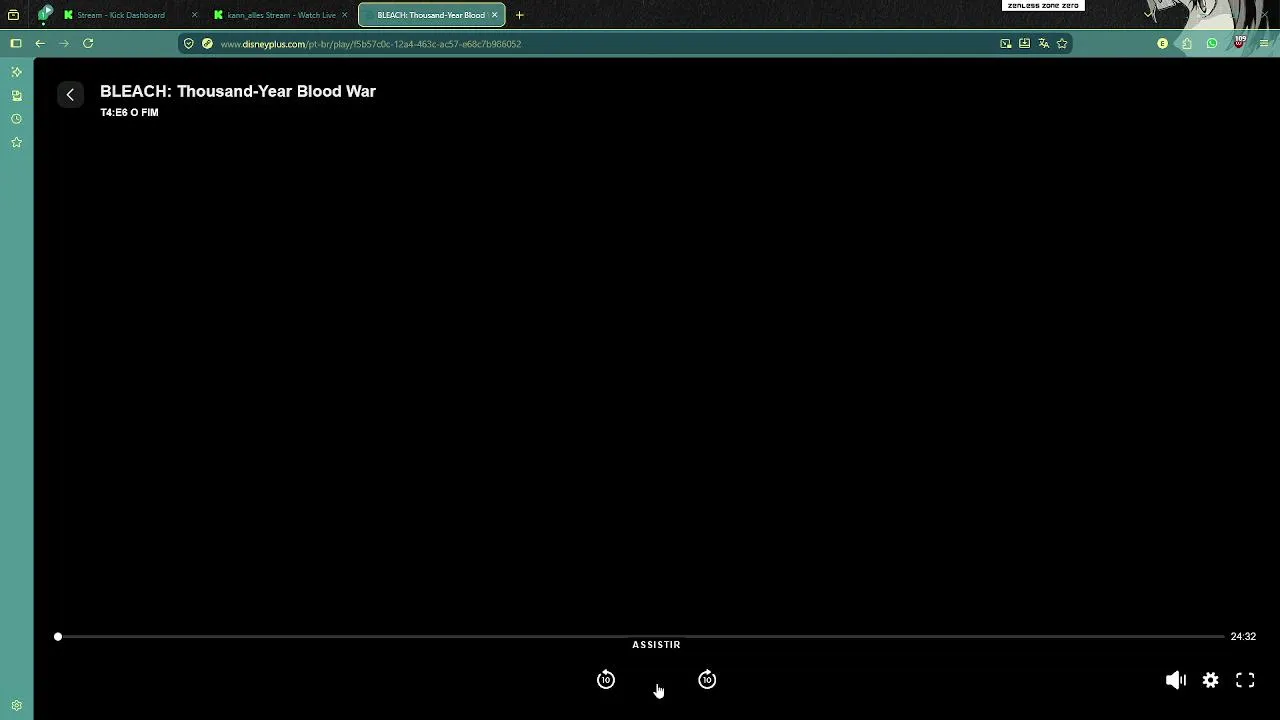Image resolution: width=1280 pixels, height=720 pixels.
Task: Open the site permissions icon beside the shield
Action: click(x=207, y=44)
